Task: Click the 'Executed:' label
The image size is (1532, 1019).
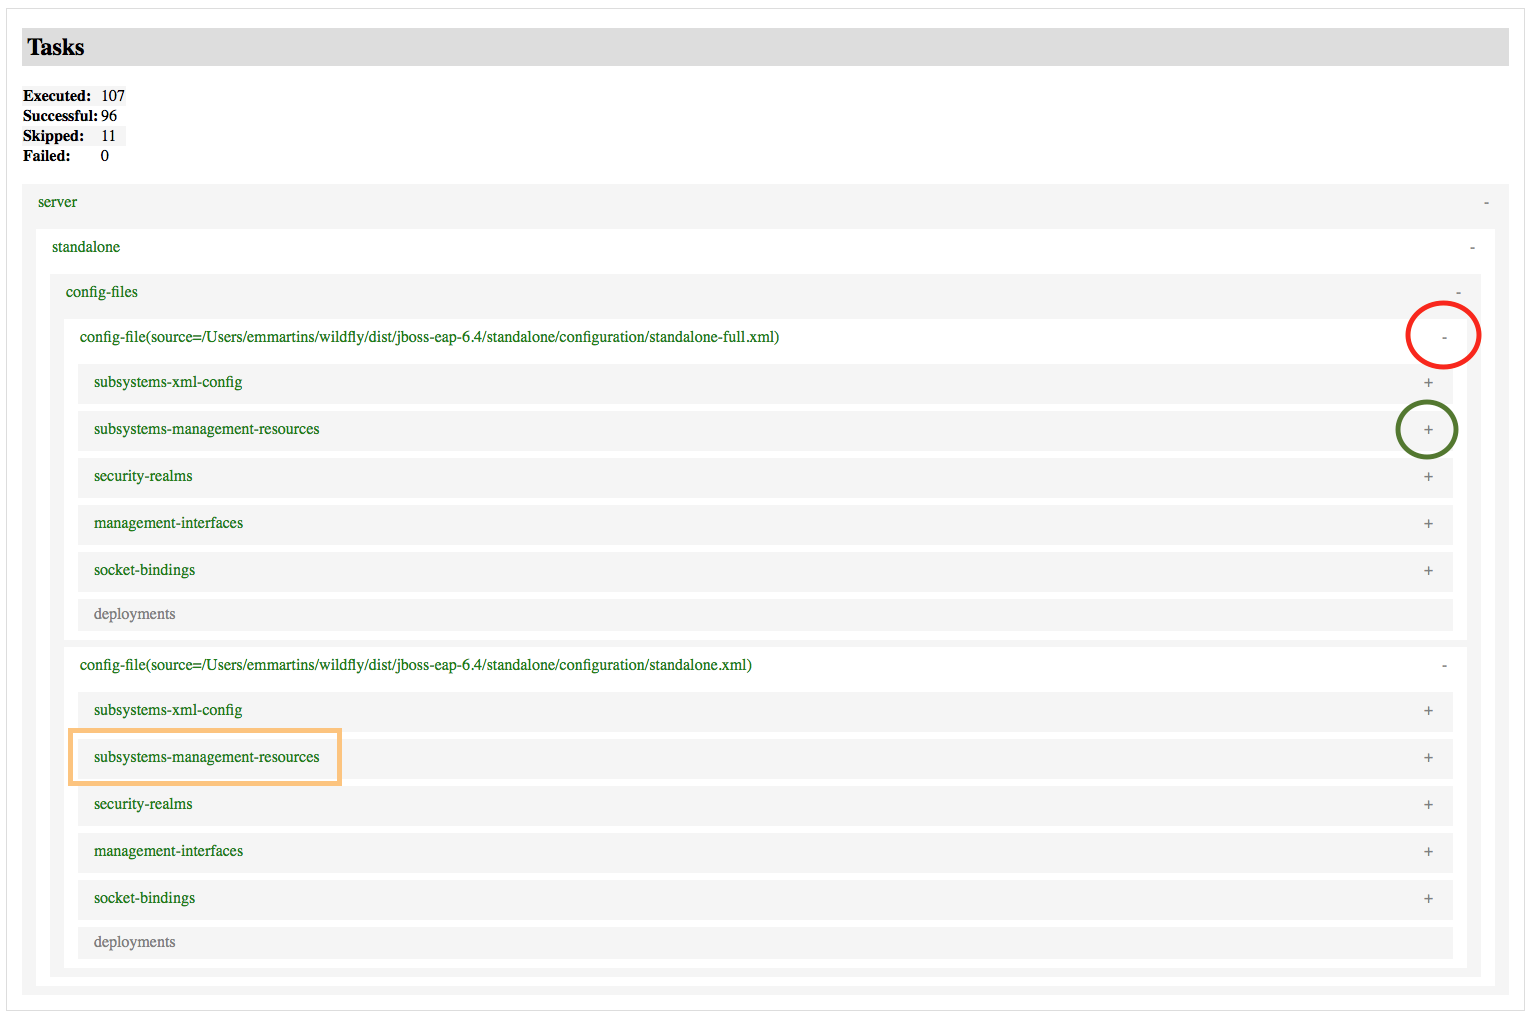Action: (x=57, y=96)
